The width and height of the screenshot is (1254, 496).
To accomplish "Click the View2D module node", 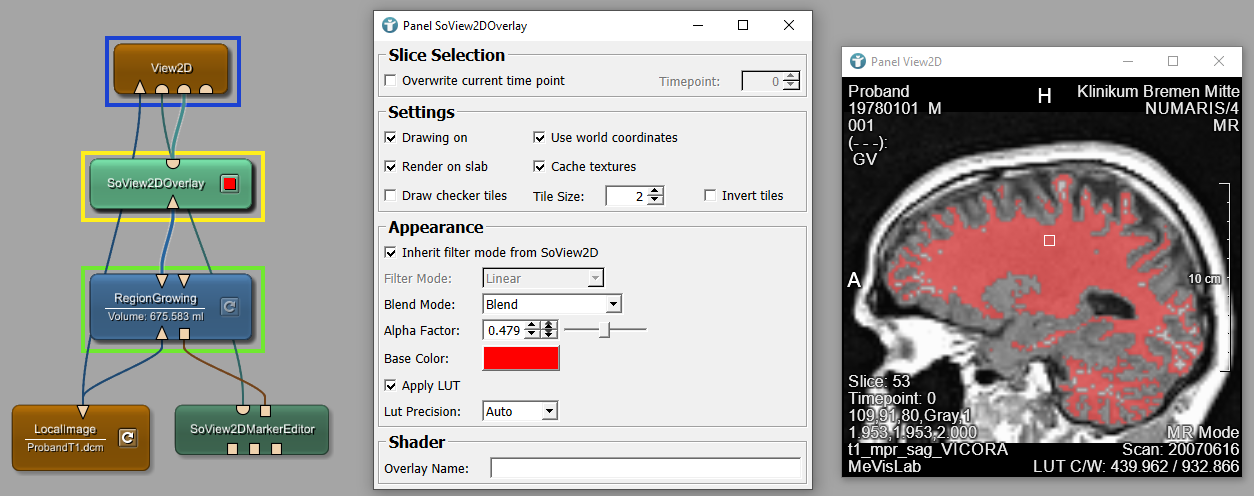I will (170, 68).
